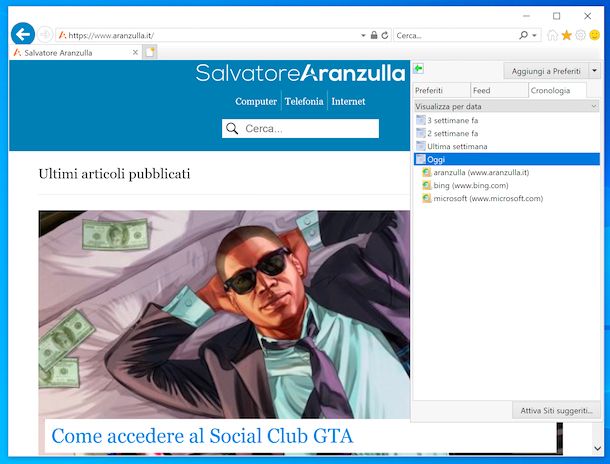Click the aranzulla site favicon in address bar
This screenshot has width=610, height=464.
tap(63, 35)
